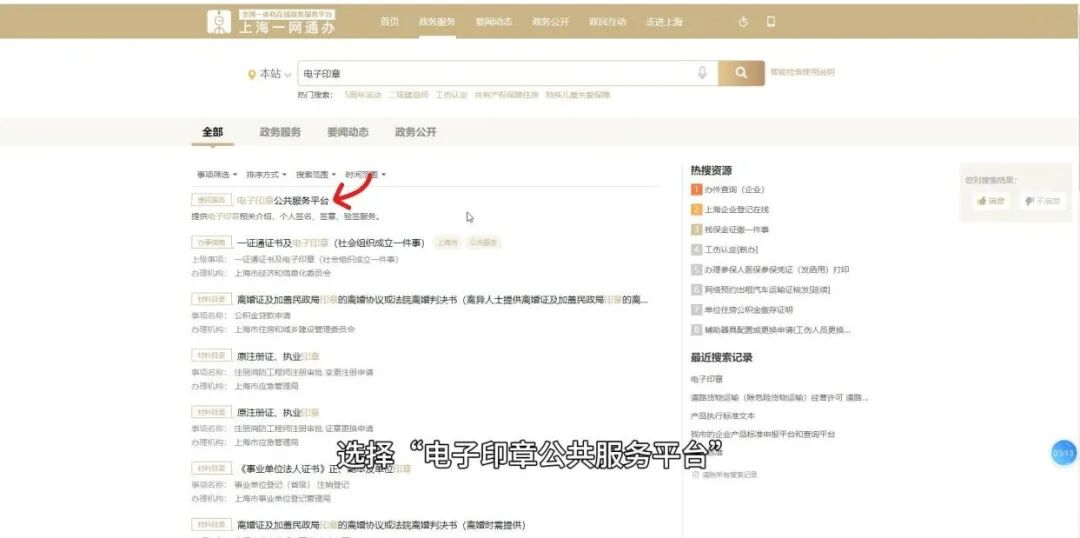Open 走进上海 in top navigation
The image size is (1080, 538).
pos(664,22)
